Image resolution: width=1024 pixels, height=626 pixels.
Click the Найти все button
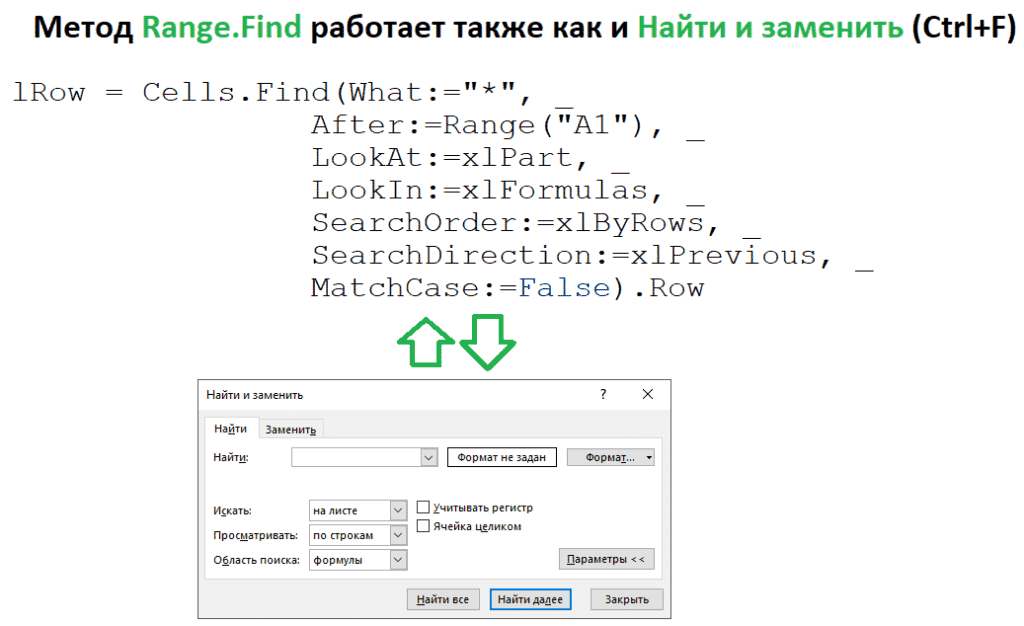[443, 599]
